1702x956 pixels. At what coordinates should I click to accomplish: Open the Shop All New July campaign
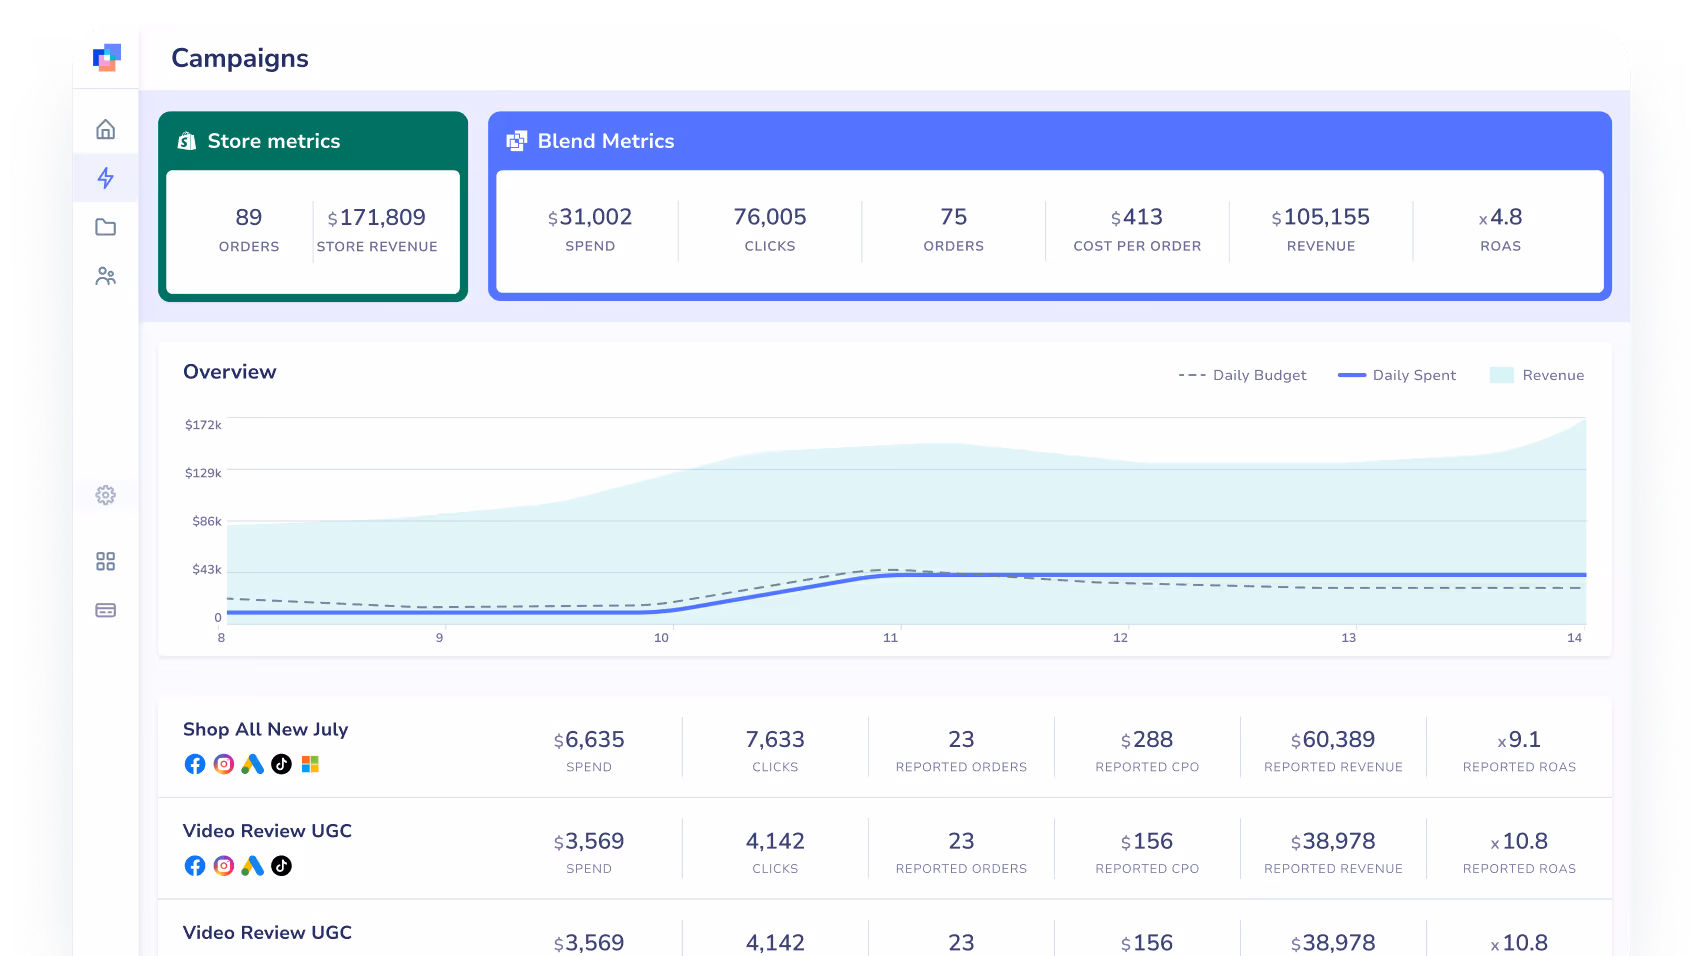[265, 730]
